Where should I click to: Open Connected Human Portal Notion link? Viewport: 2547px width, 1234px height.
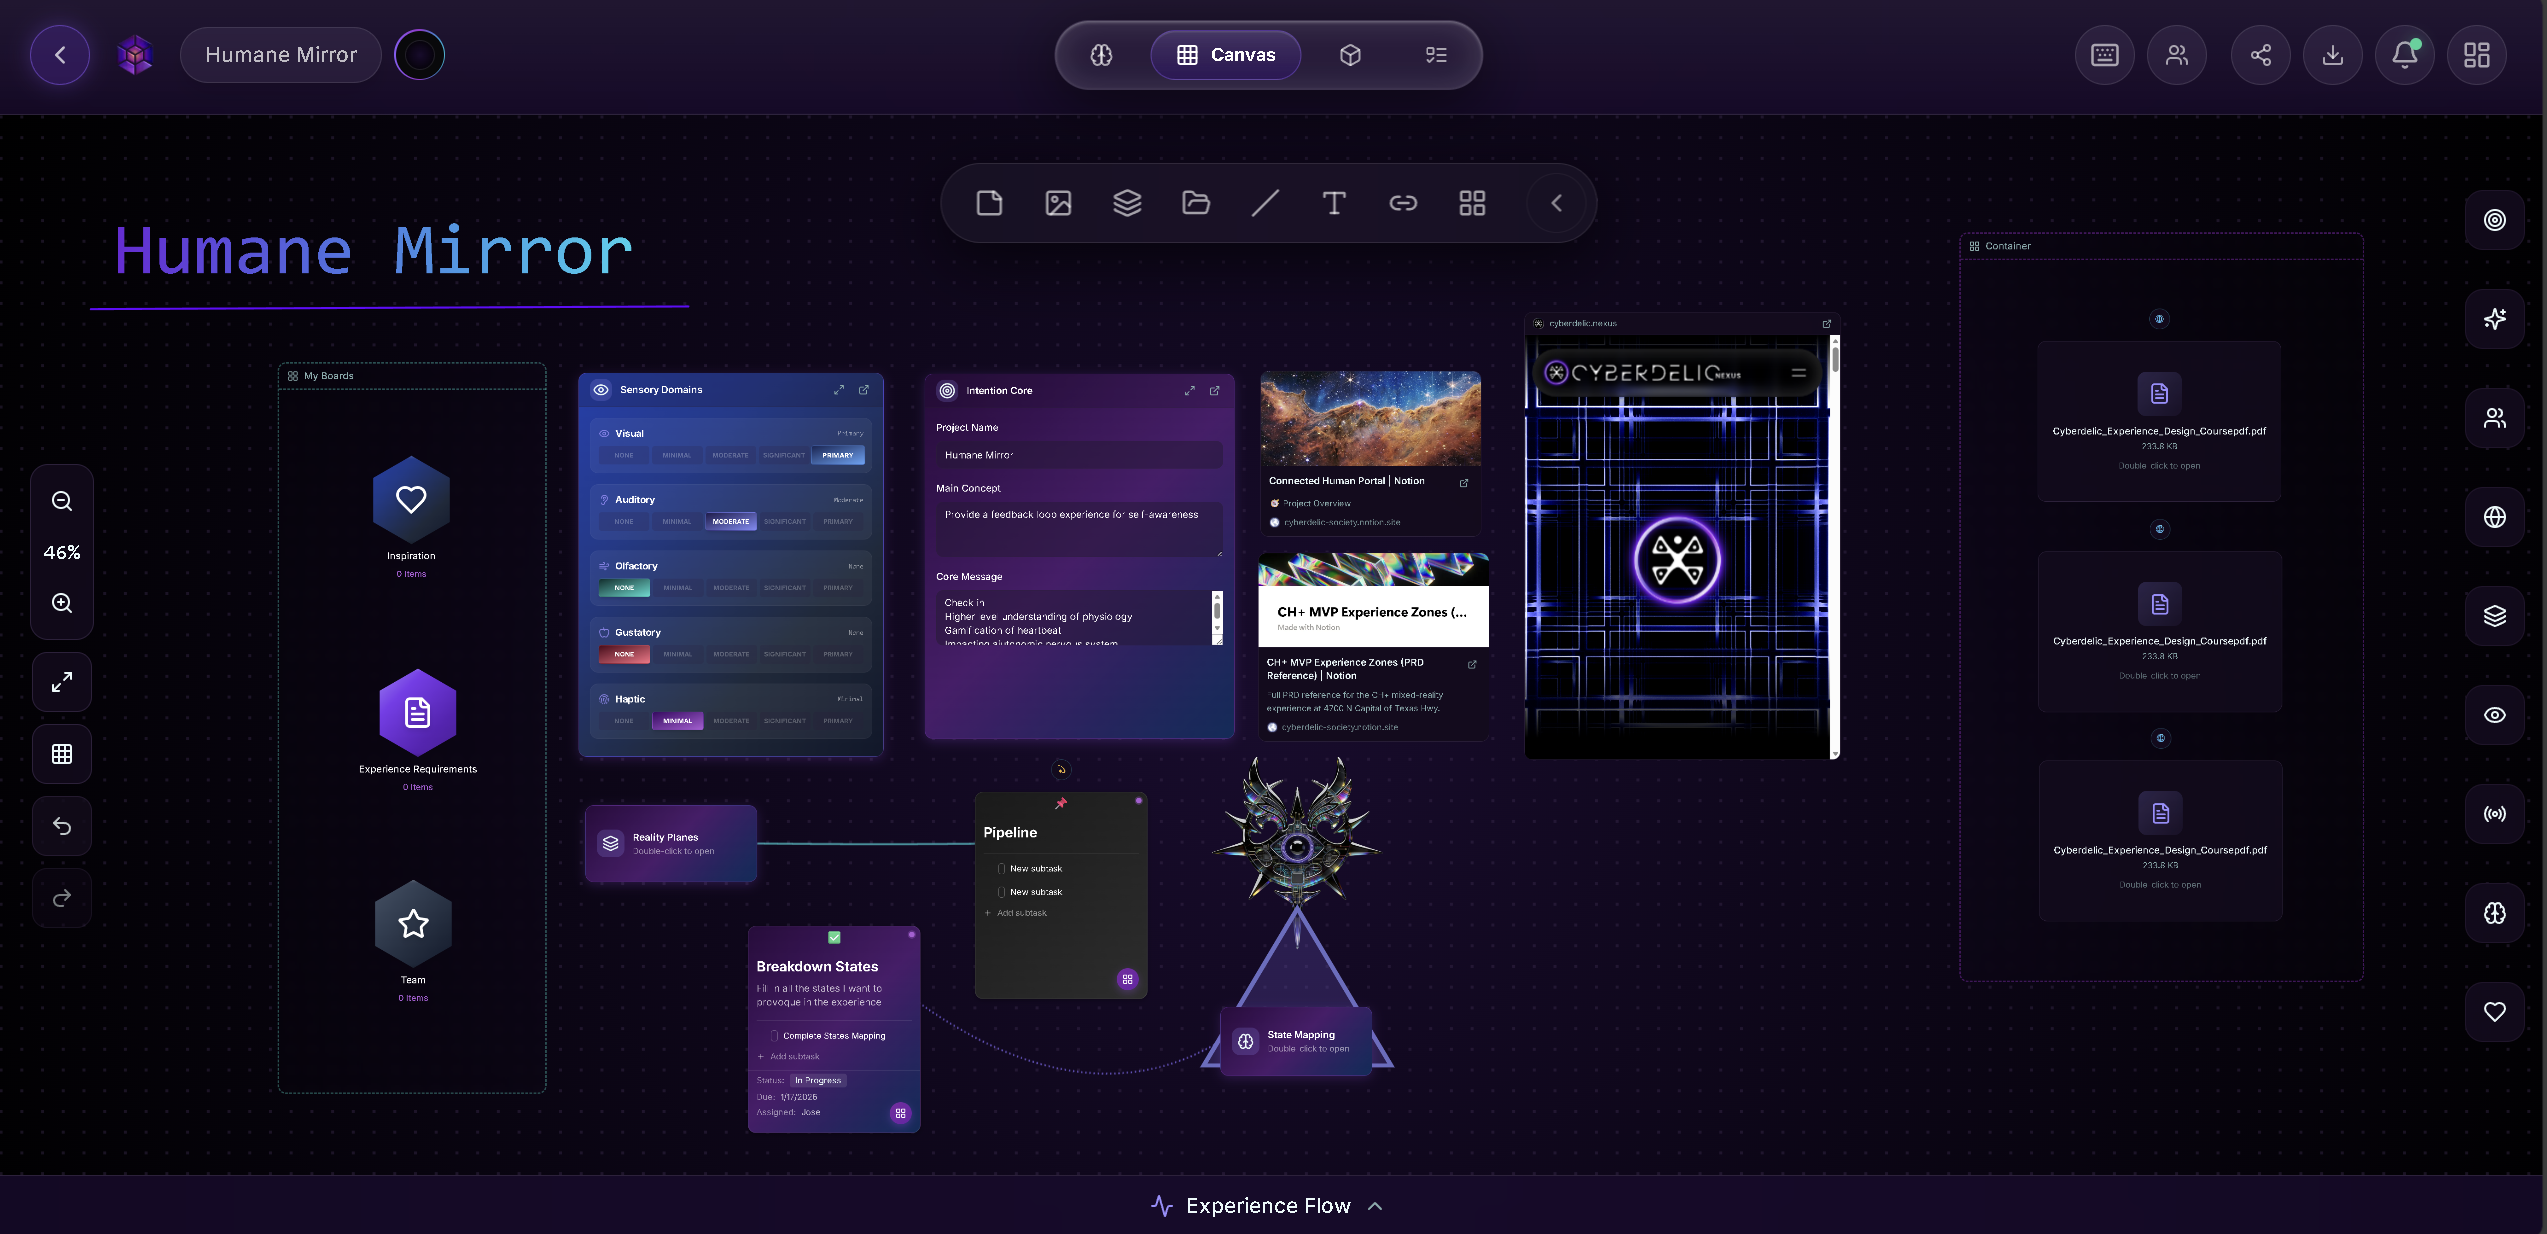coord(1463,483)
